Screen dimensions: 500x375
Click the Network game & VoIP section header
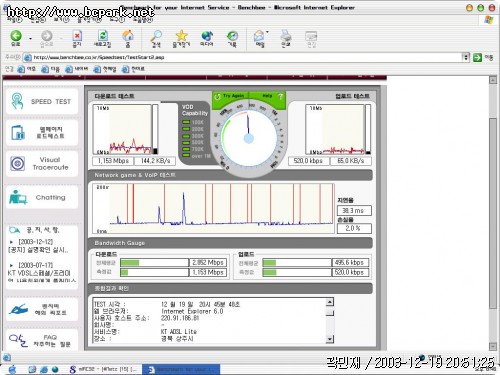pos(135,175)
